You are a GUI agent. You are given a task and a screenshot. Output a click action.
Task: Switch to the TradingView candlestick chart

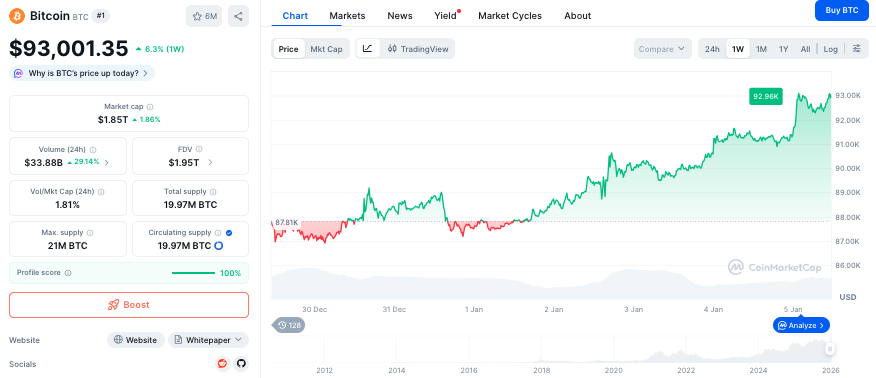click(418, 49)
